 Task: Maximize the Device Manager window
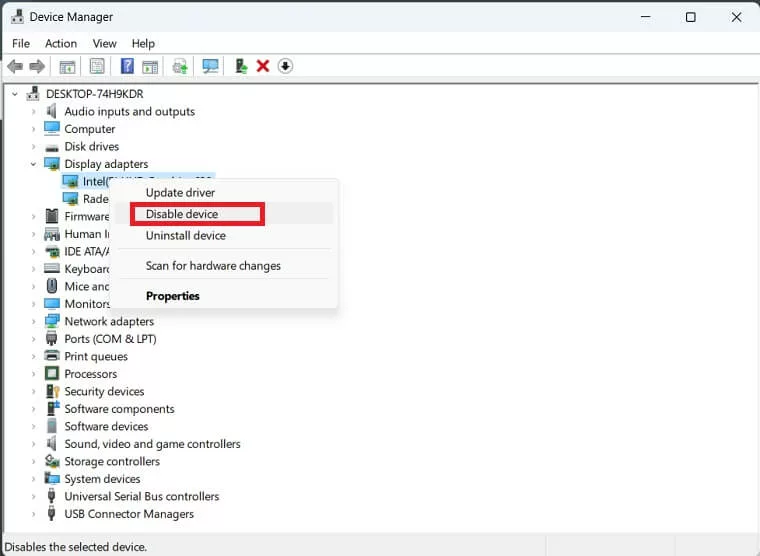click(x=691, y=17)
